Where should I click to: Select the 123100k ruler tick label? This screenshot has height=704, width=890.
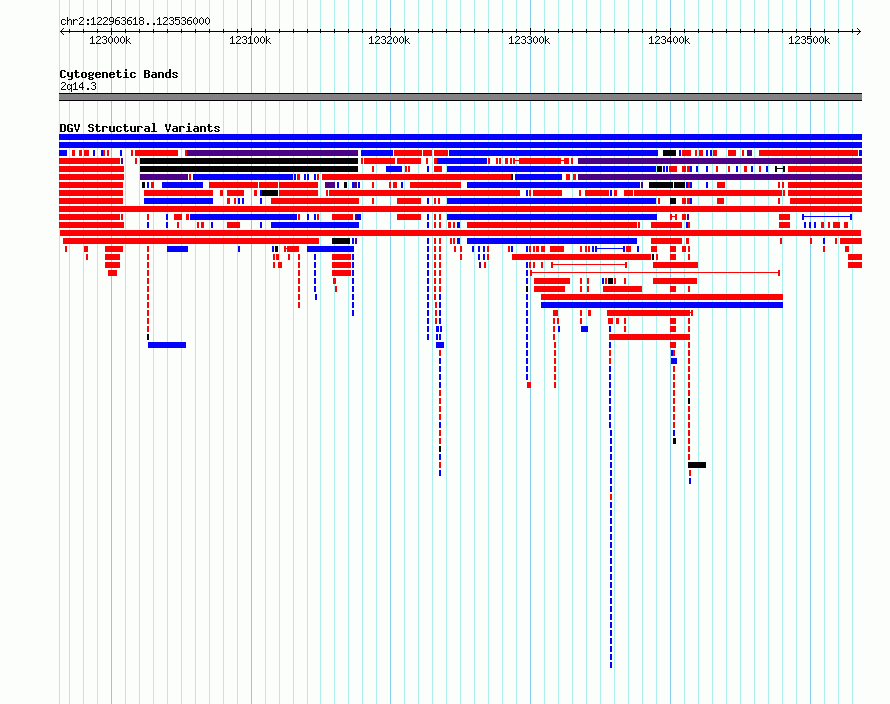click(x=250, y=40)
